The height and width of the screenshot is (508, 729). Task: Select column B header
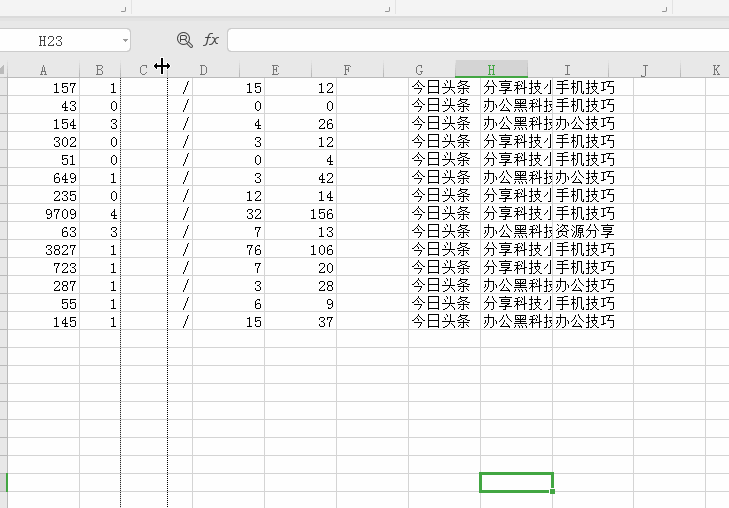click(99, 70)
